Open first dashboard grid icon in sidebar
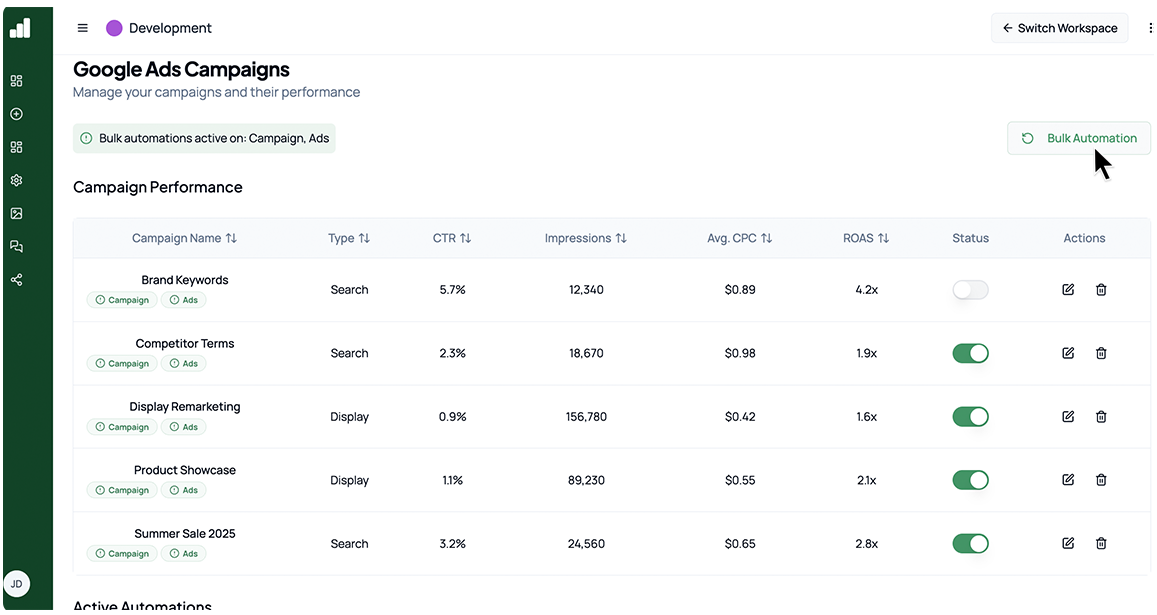 pos(16,80)
